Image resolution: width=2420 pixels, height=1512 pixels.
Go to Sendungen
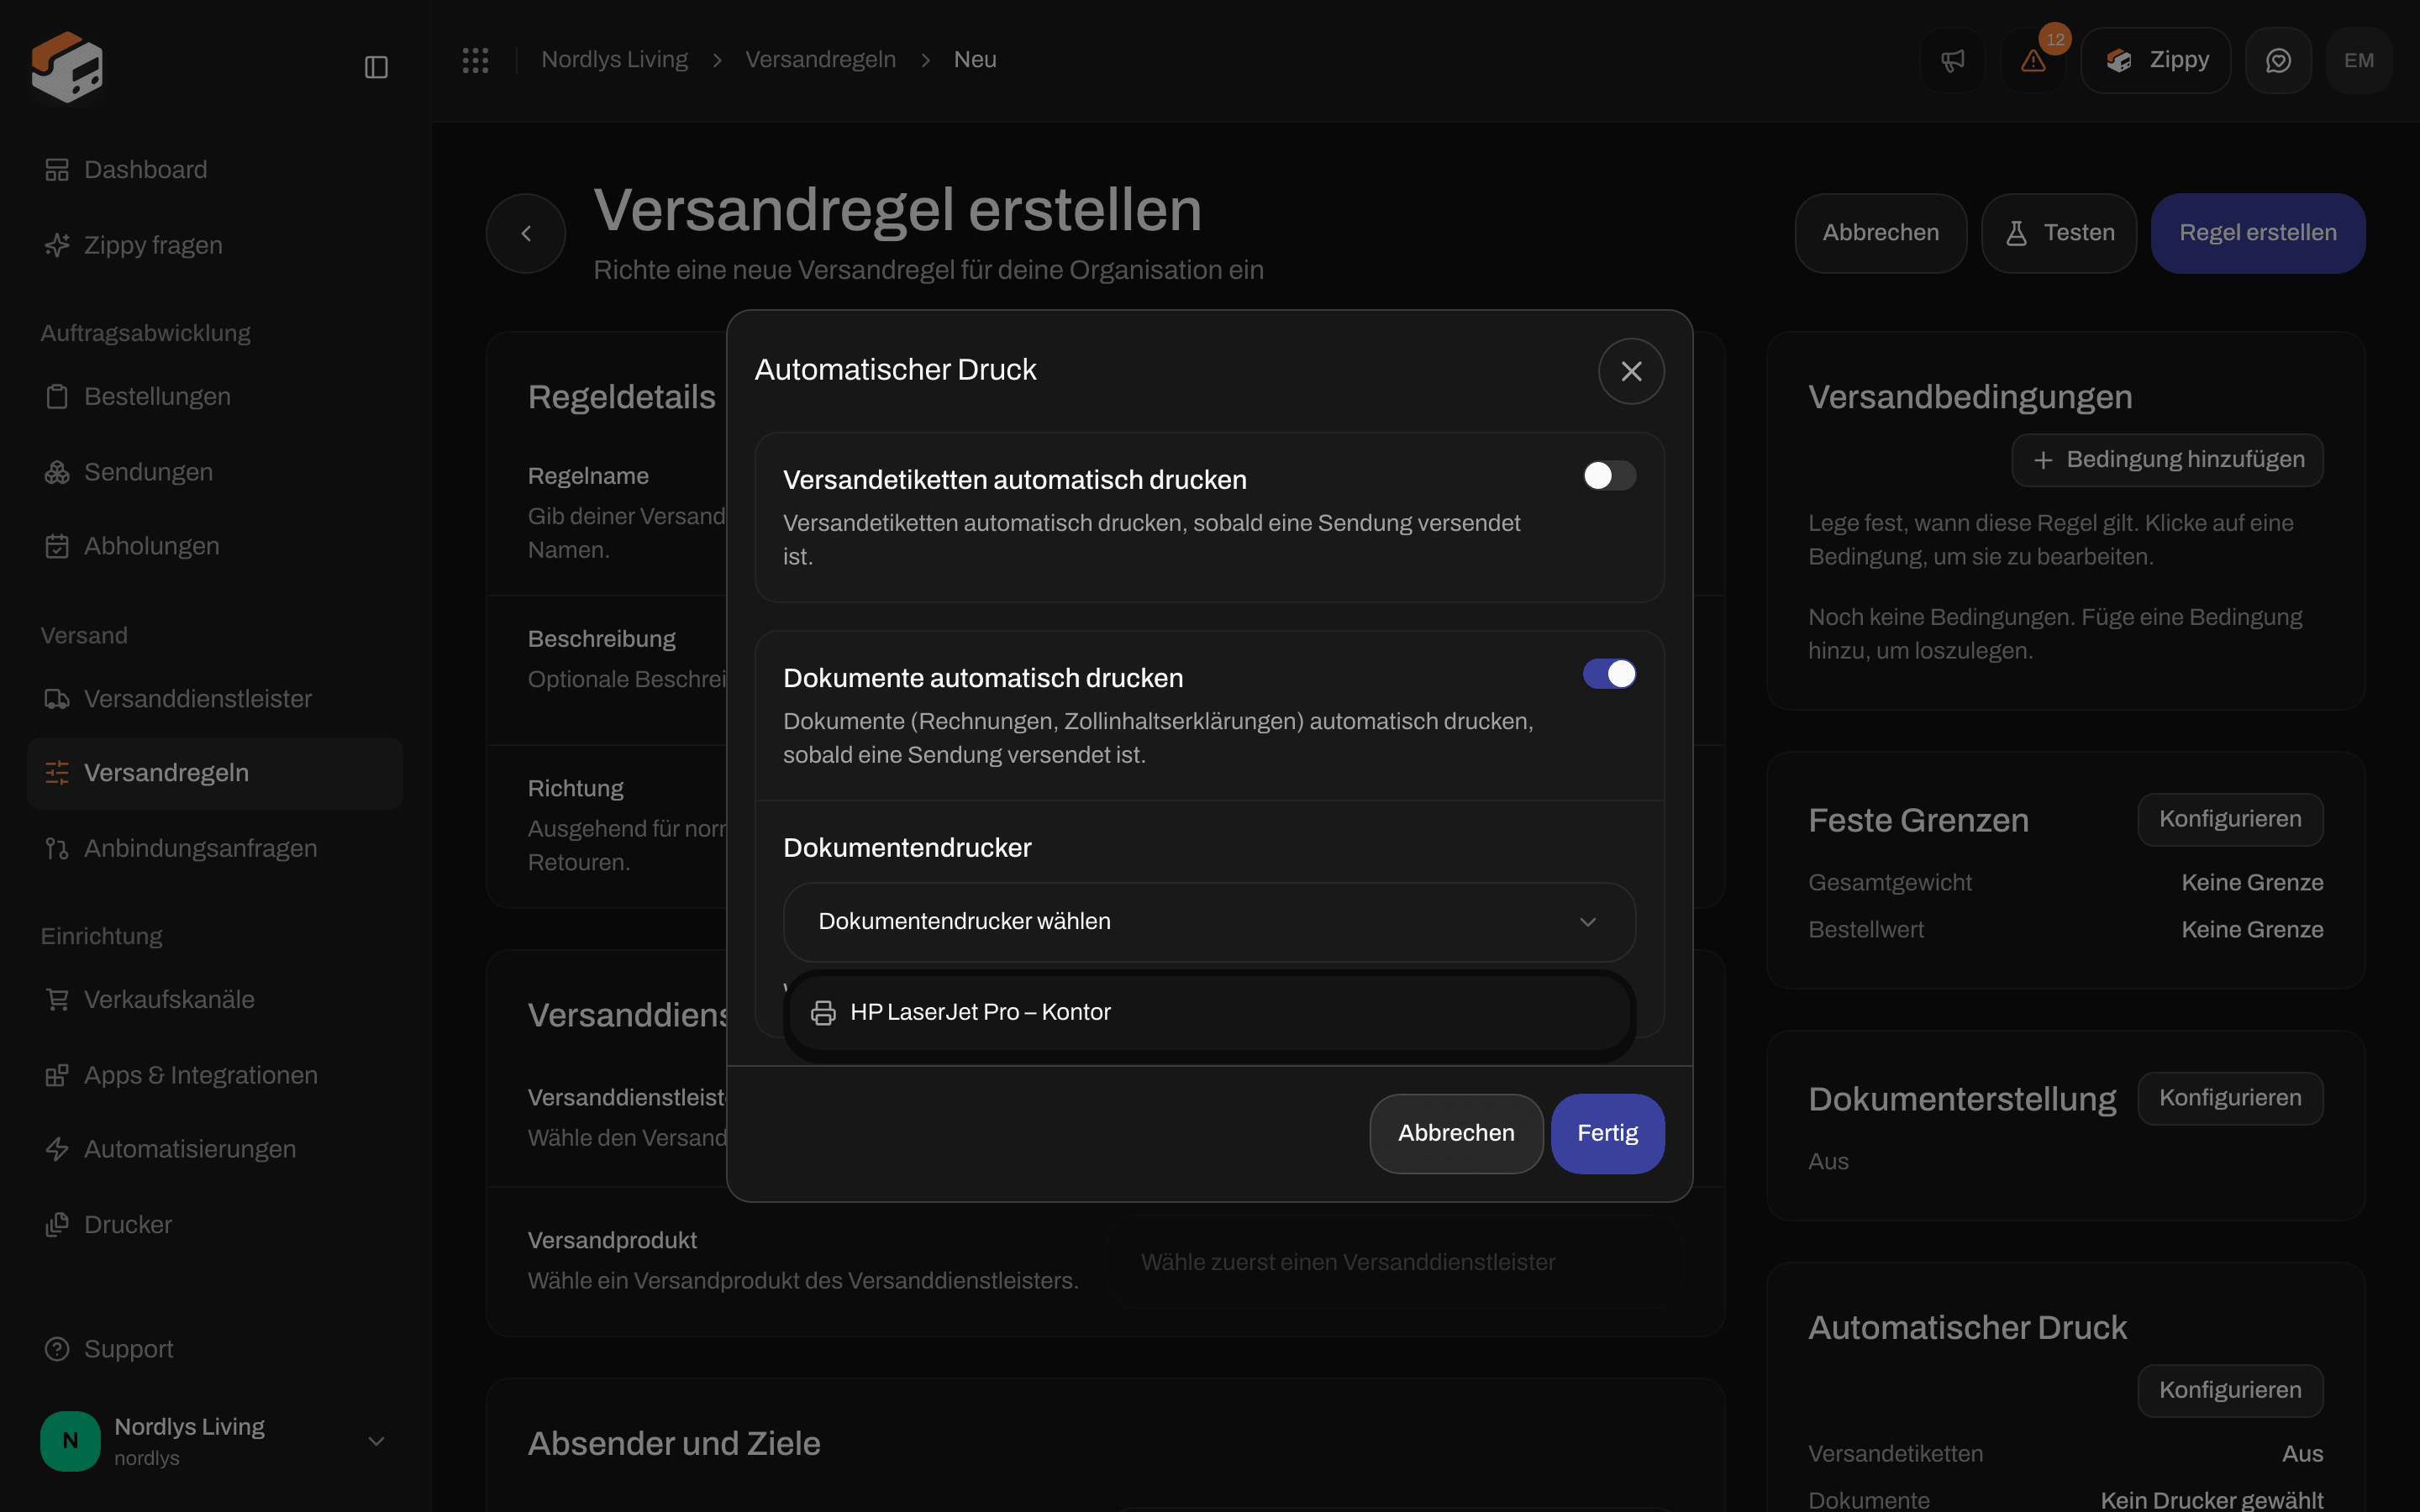tap(215, 472)
